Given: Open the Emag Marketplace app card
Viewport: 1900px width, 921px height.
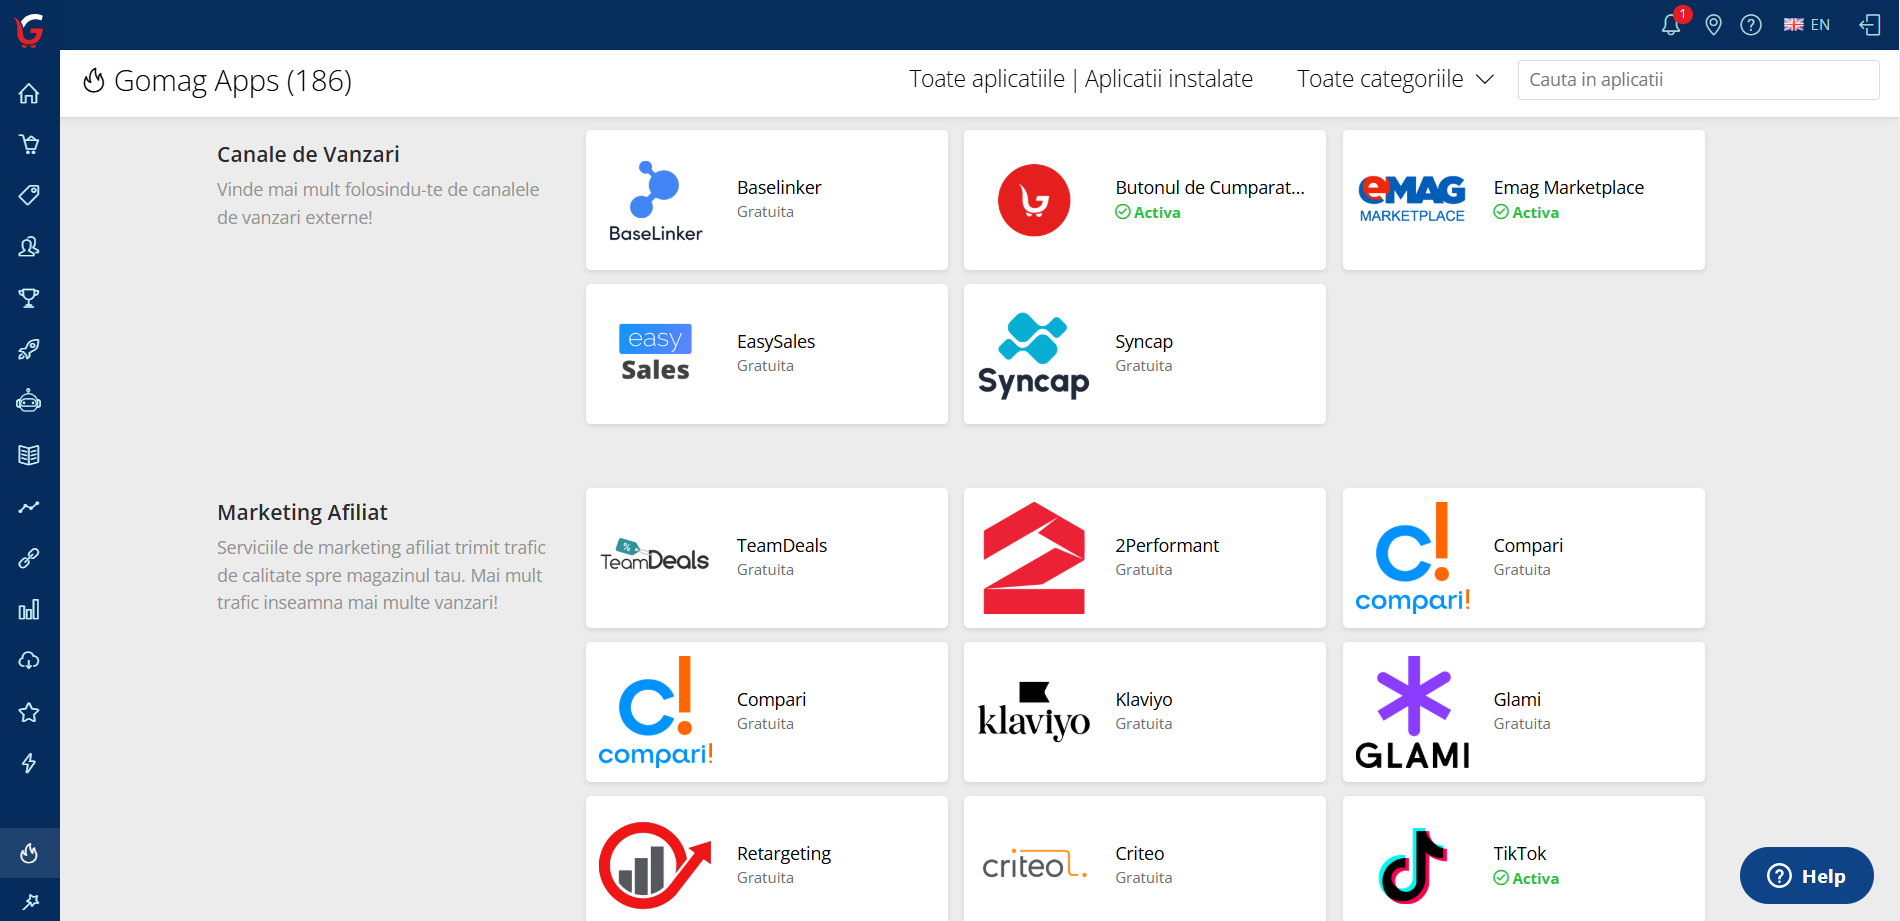Looking at the screenshot, I should point(1523,200).
